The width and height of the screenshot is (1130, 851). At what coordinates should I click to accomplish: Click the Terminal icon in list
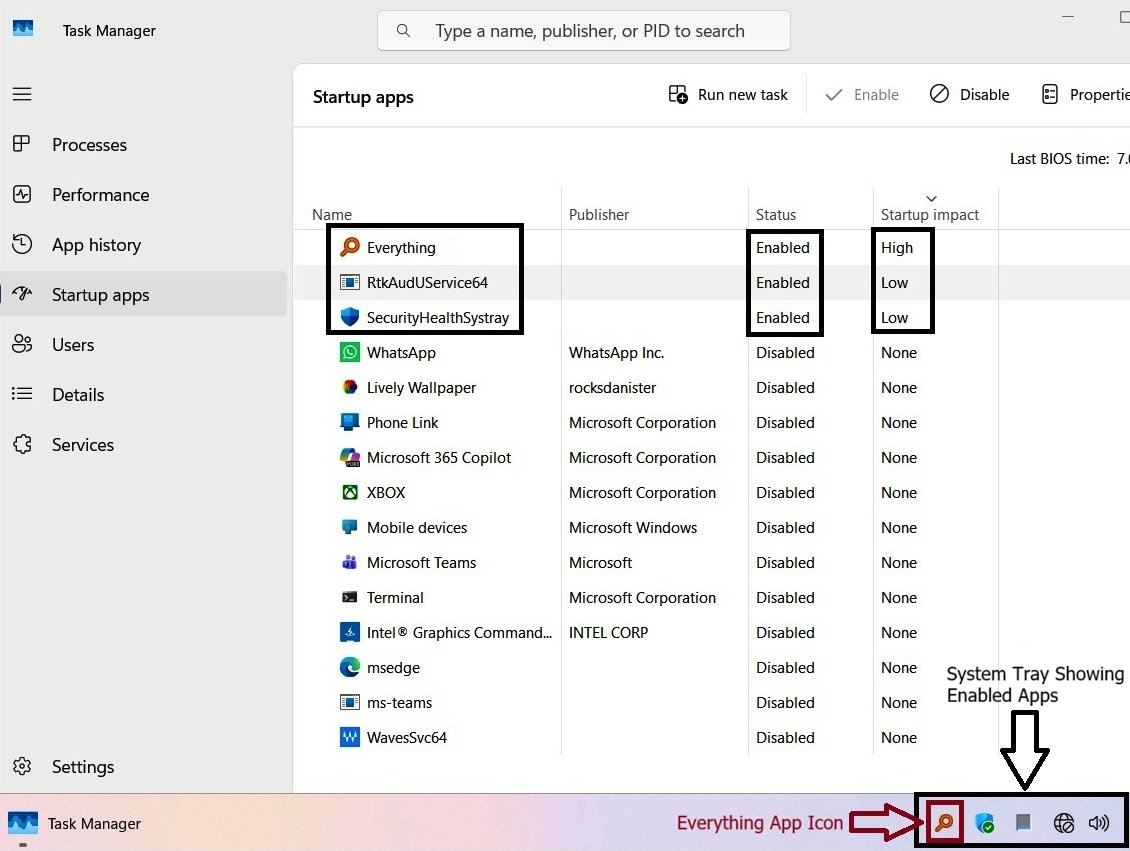pyautogui.click(x=350, y=597)
